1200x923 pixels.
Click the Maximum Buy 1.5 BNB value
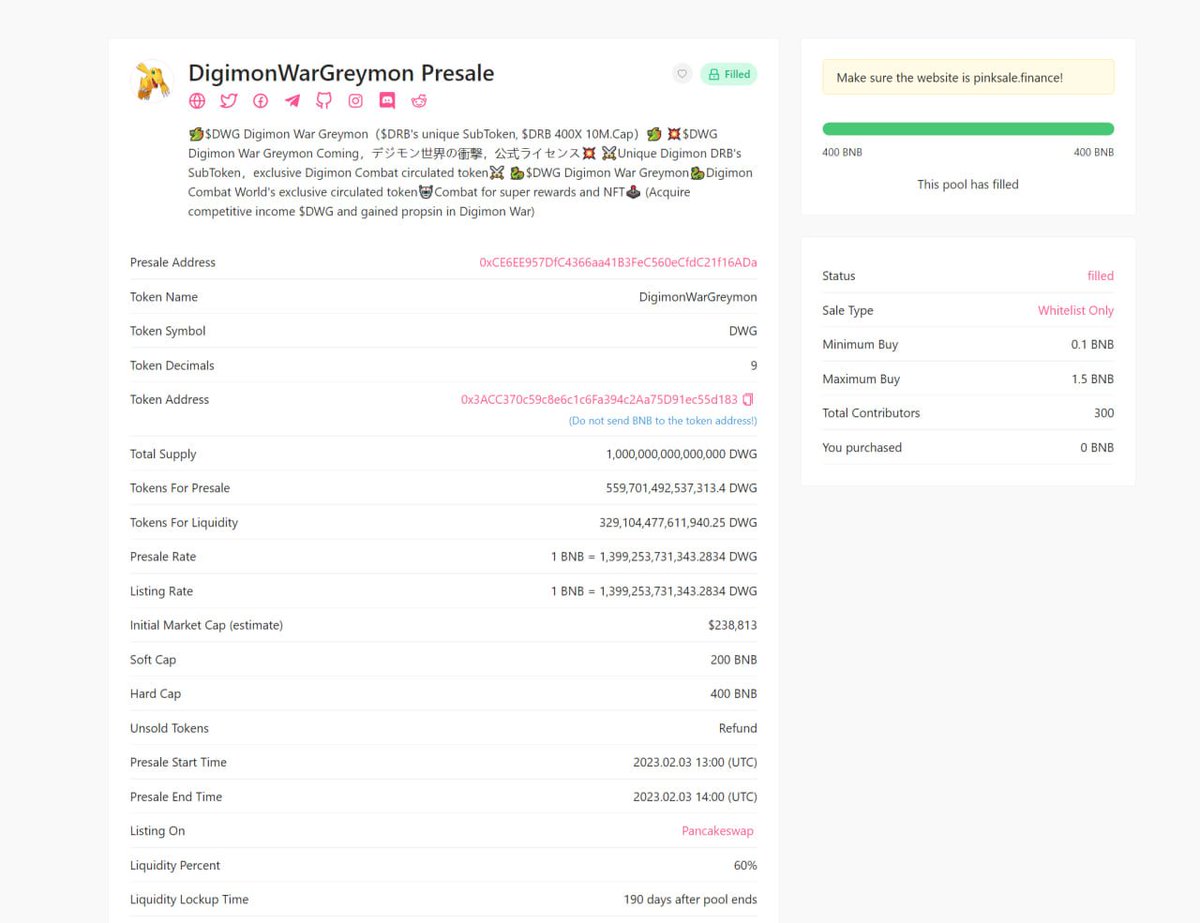tap(1092, 379)
